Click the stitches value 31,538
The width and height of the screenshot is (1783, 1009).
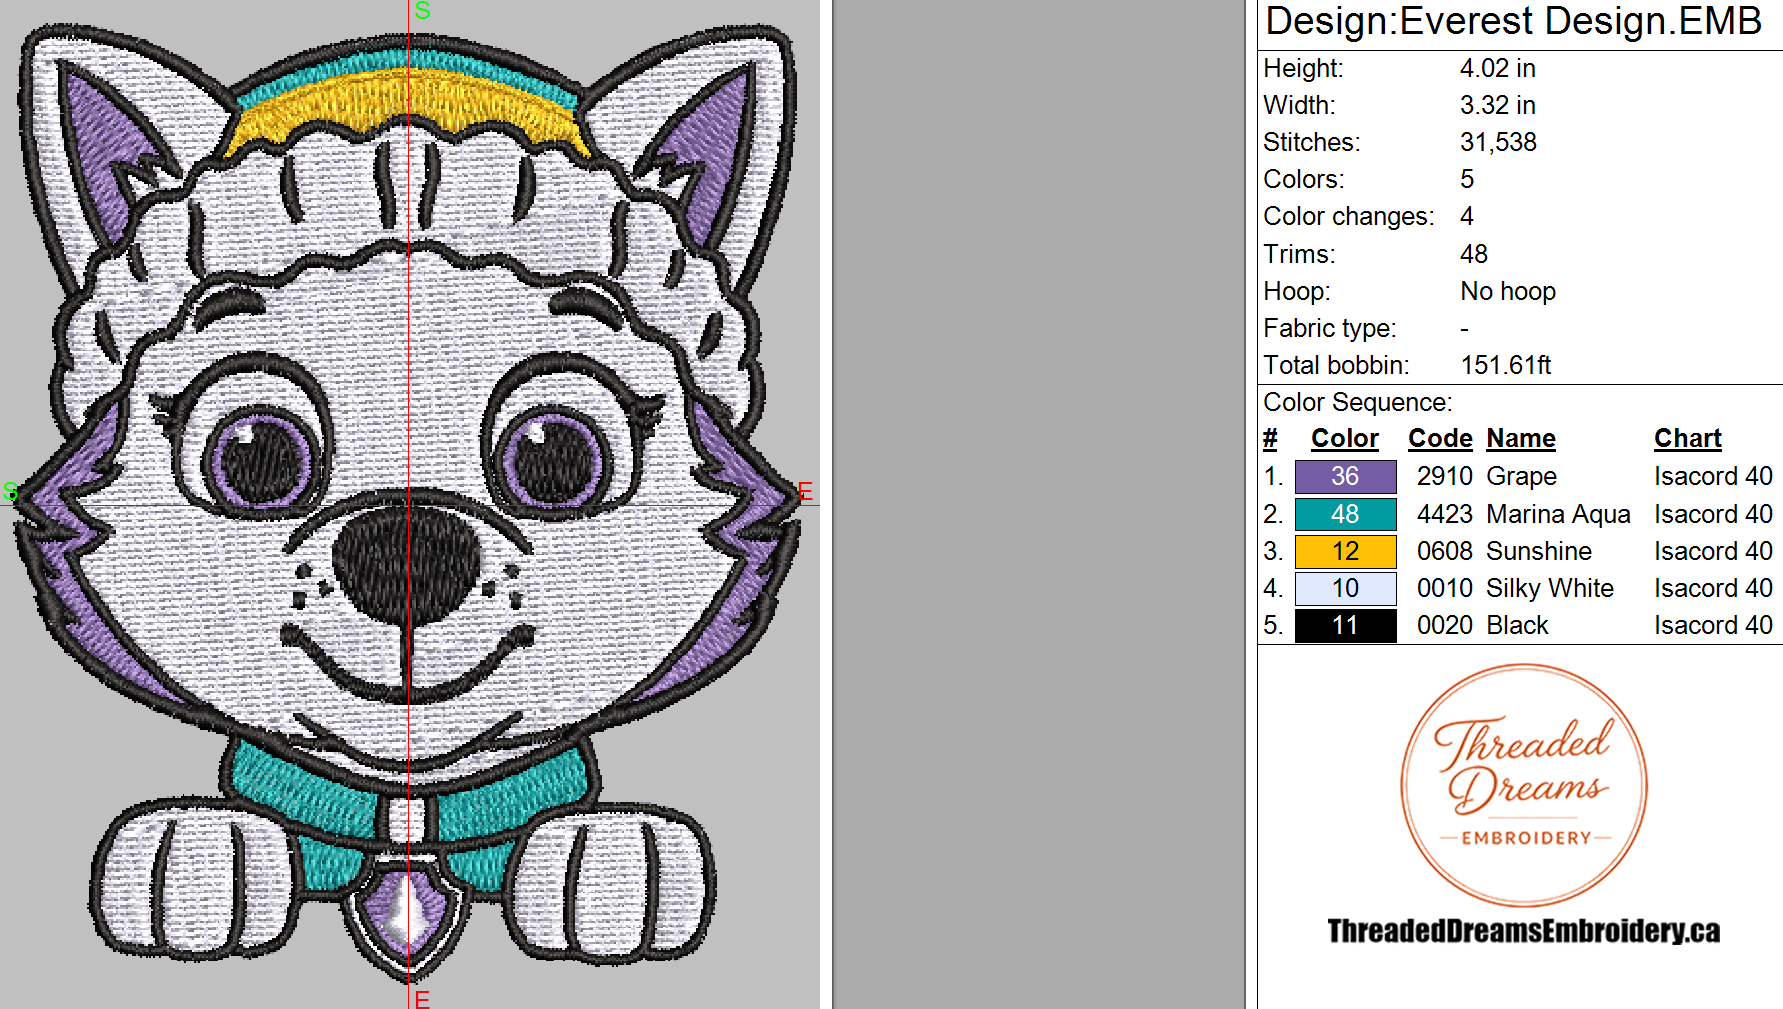(x=1498, y=142)
